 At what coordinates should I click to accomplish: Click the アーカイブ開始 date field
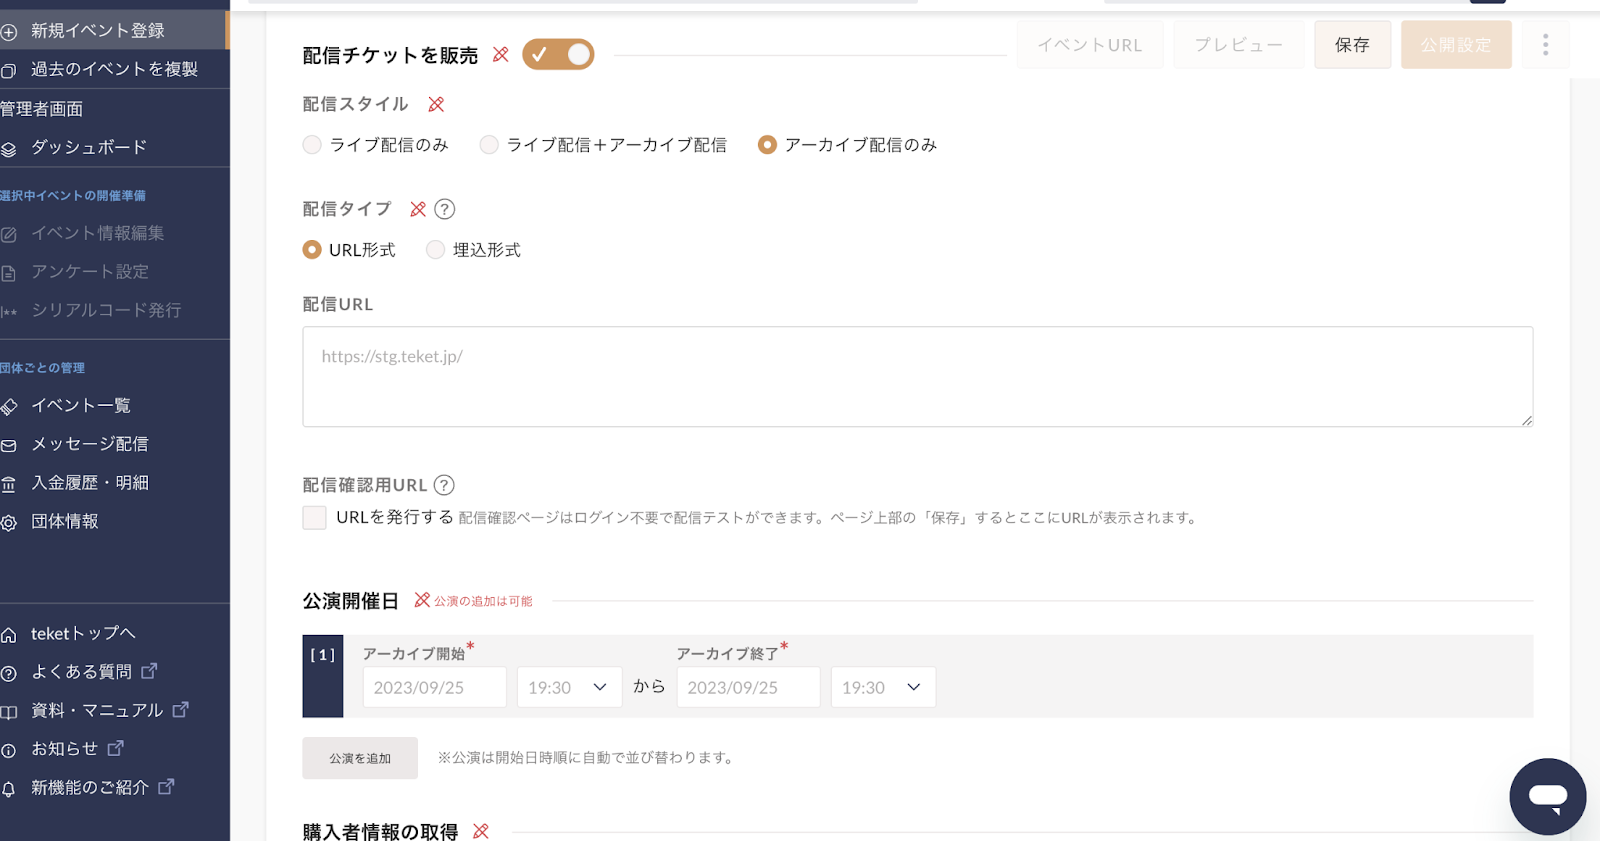click(434, 687)
